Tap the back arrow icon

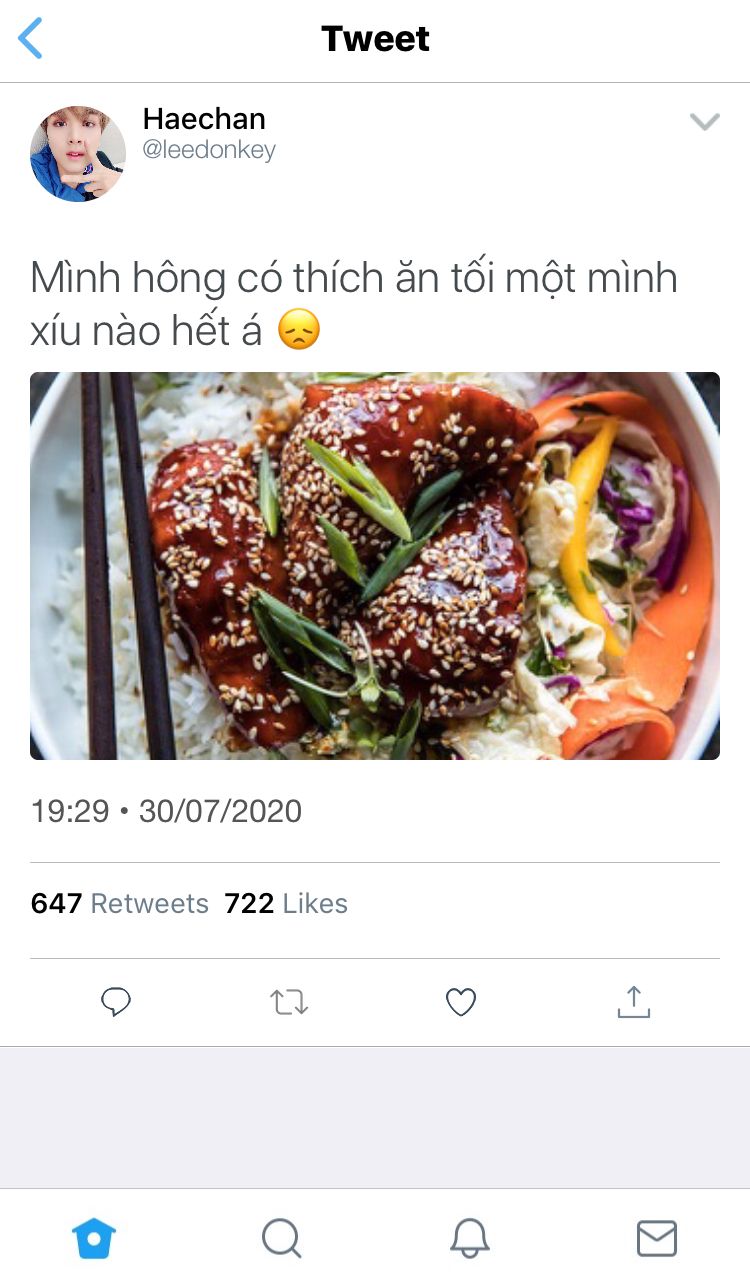[31, 39]
